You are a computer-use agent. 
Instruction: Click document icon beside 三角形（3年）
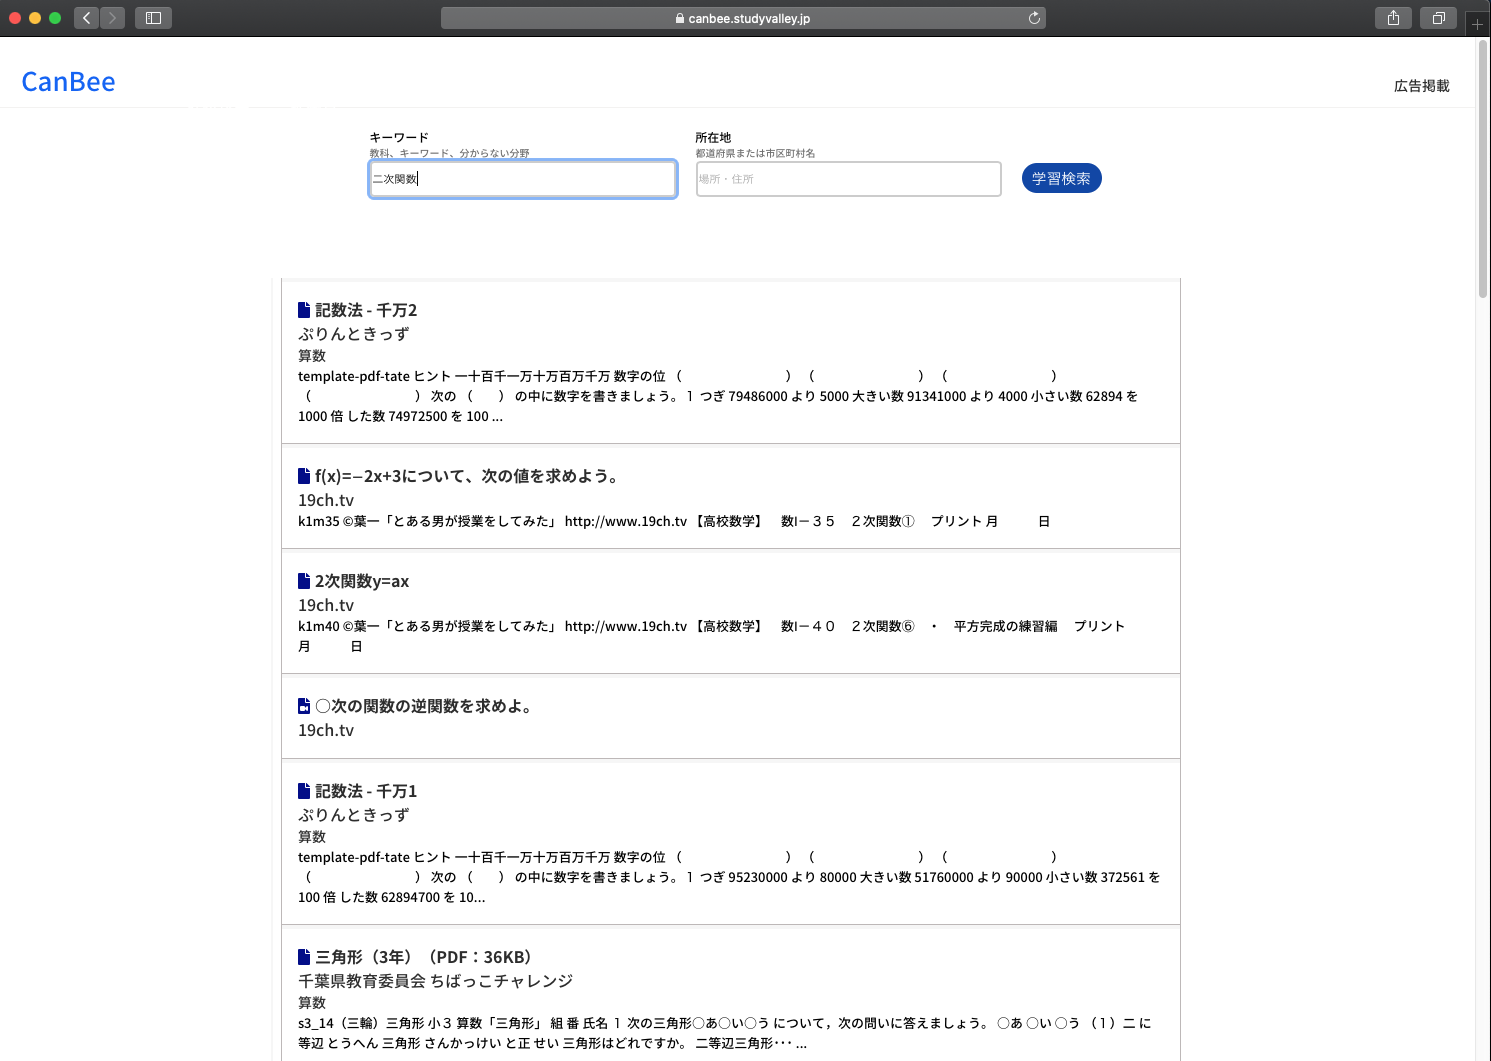click(x=304, y=957)
